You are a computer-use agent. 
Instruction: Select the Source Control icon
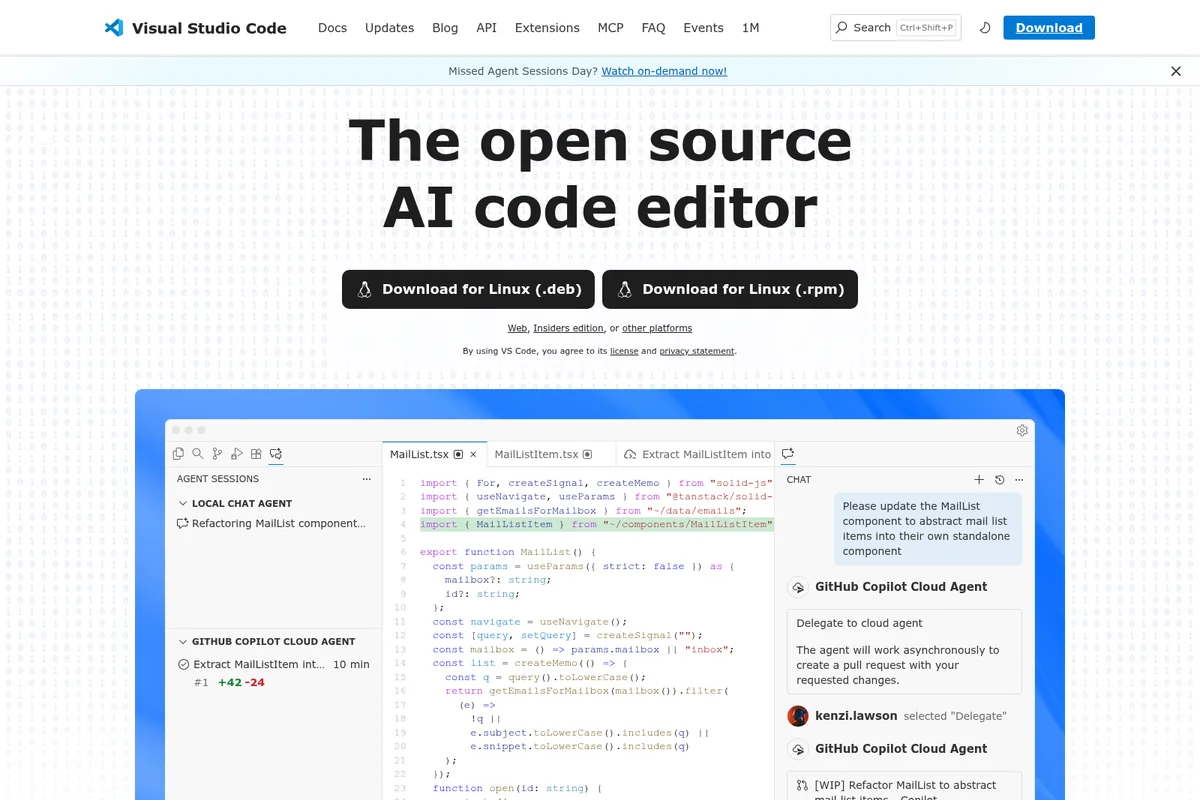217,453
